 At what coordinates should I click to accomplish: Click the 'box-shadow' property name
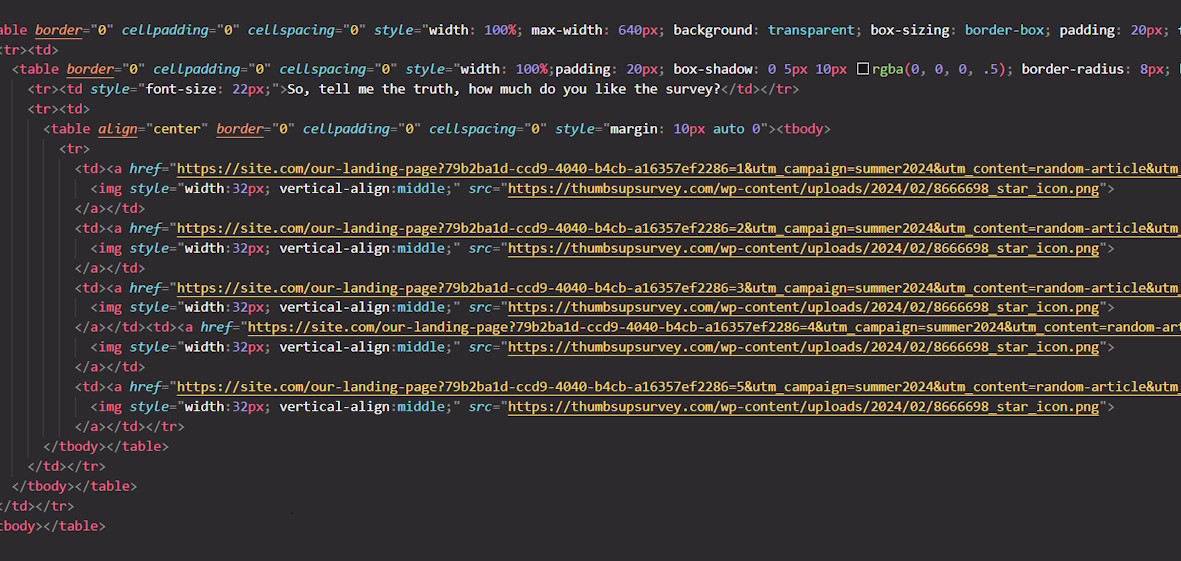[x=713, y=69]
